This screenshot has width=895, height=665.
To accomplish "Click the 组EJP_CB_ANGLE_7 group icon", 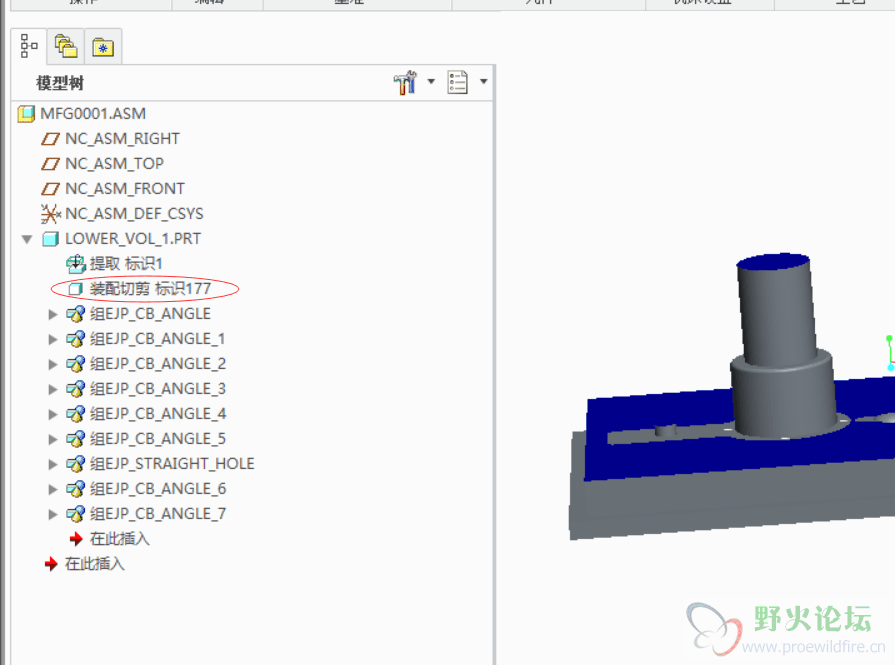I will [x=75, y=515].
